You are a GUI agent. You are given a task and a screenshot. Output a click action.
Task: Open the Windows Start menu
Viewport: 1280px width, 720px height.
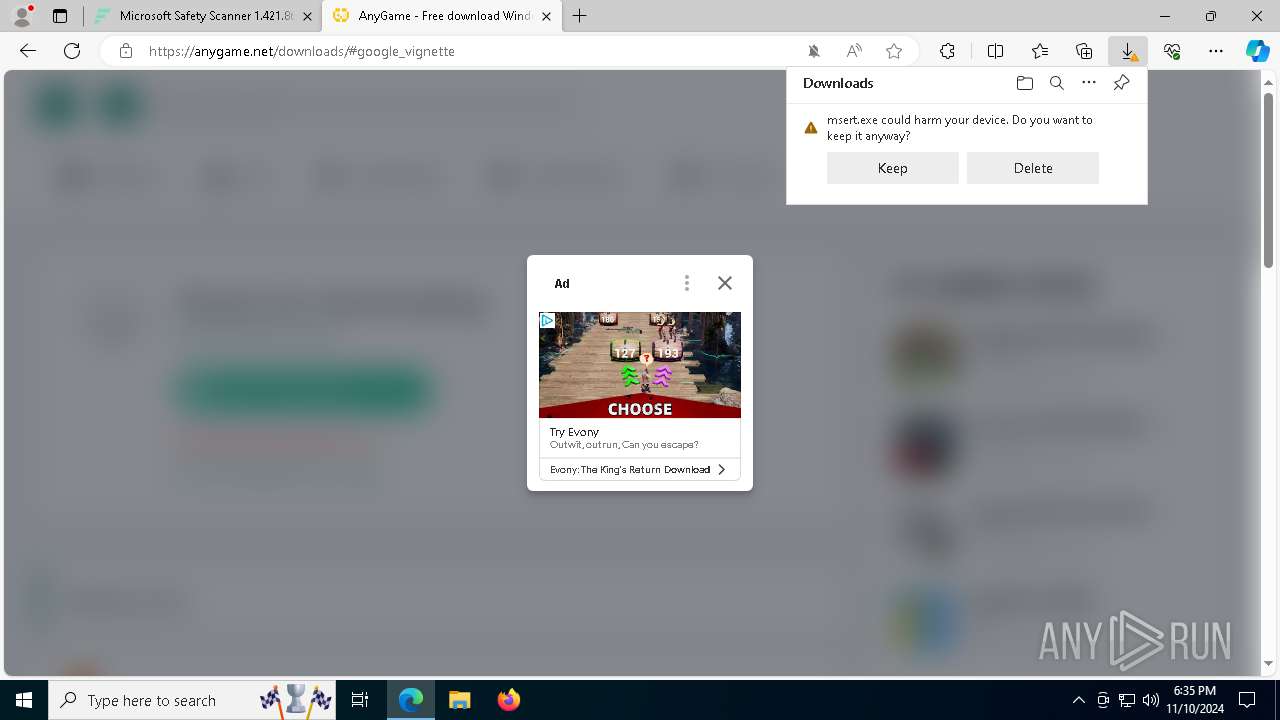tap(24, 700)
